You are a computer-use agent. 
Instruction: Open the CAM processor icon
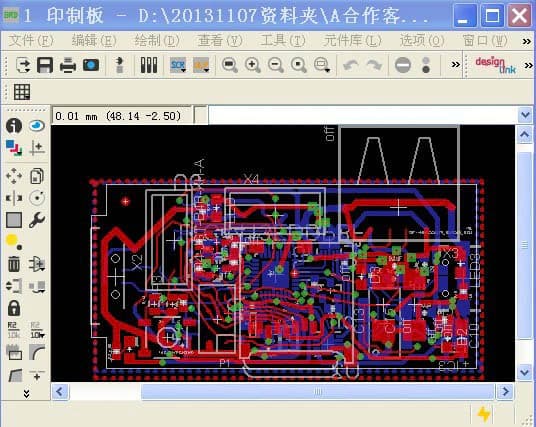pos(91,65)
